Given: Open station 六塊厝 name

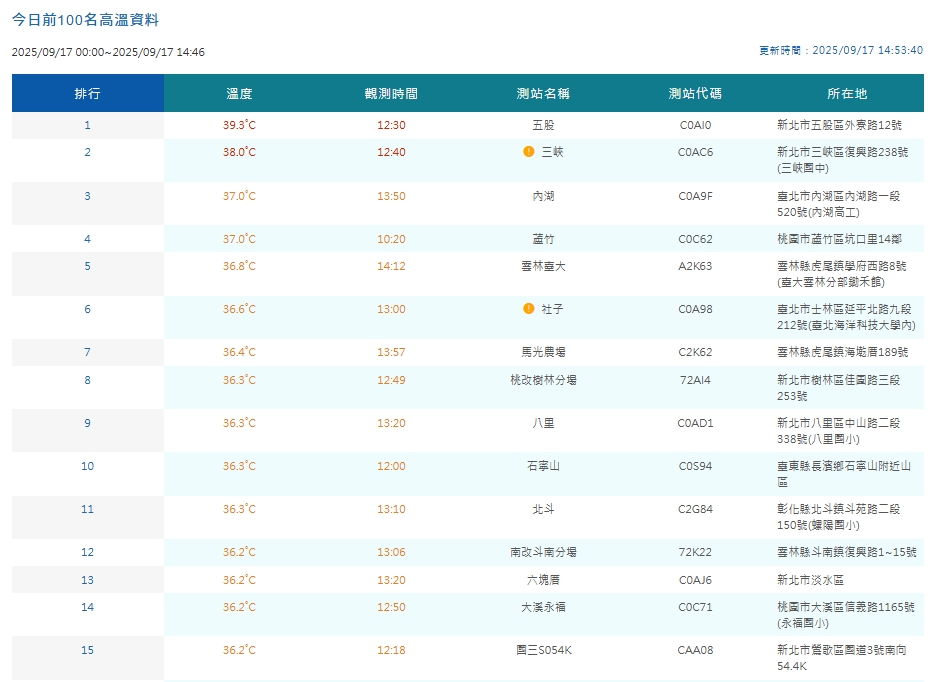Looking at the screenshot, I should (x=543, y=580).
